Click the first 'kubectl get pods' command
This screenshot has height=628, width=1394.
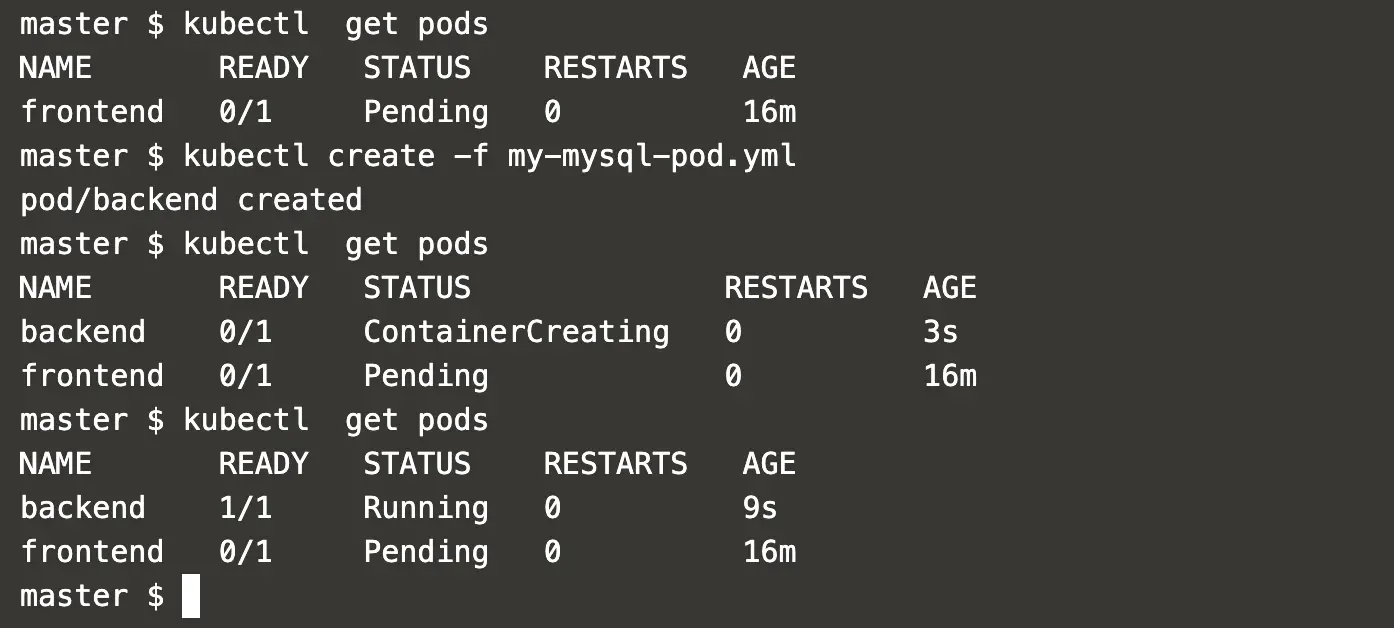[336, 24]
